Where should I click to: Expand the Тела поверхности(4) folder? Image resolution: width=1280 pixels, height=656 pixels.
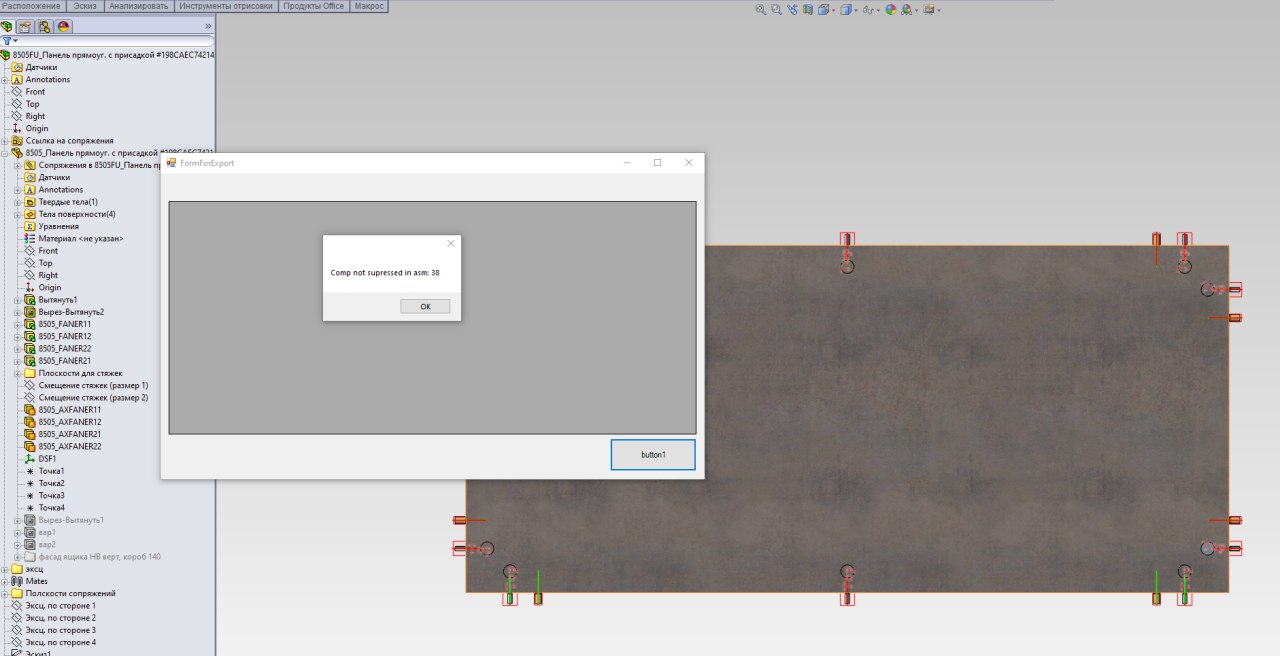(x=18, y=214)
